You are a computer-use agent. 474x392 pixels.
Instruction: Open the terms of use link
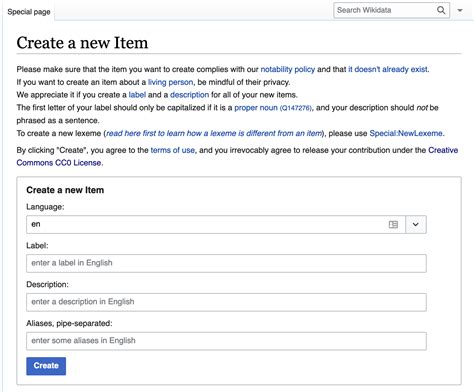[173, 150]
